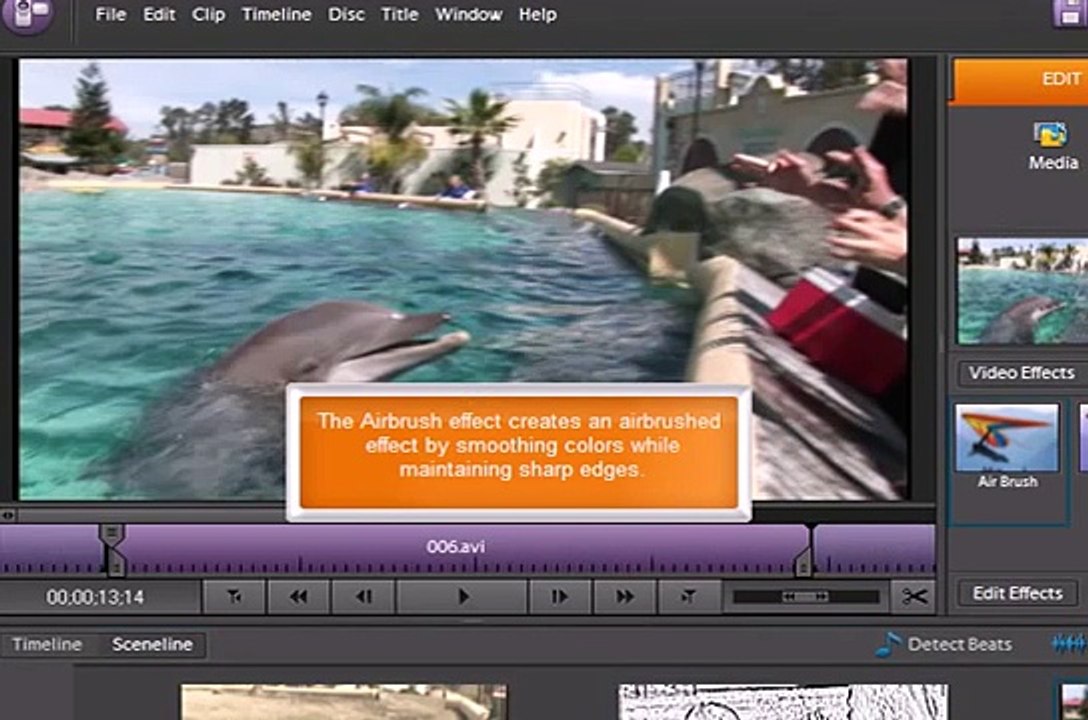Viewport: 1088px width, 720px height.
Task: Select the first sceneline clip thumbnail
Action: [x=343, y=702]
